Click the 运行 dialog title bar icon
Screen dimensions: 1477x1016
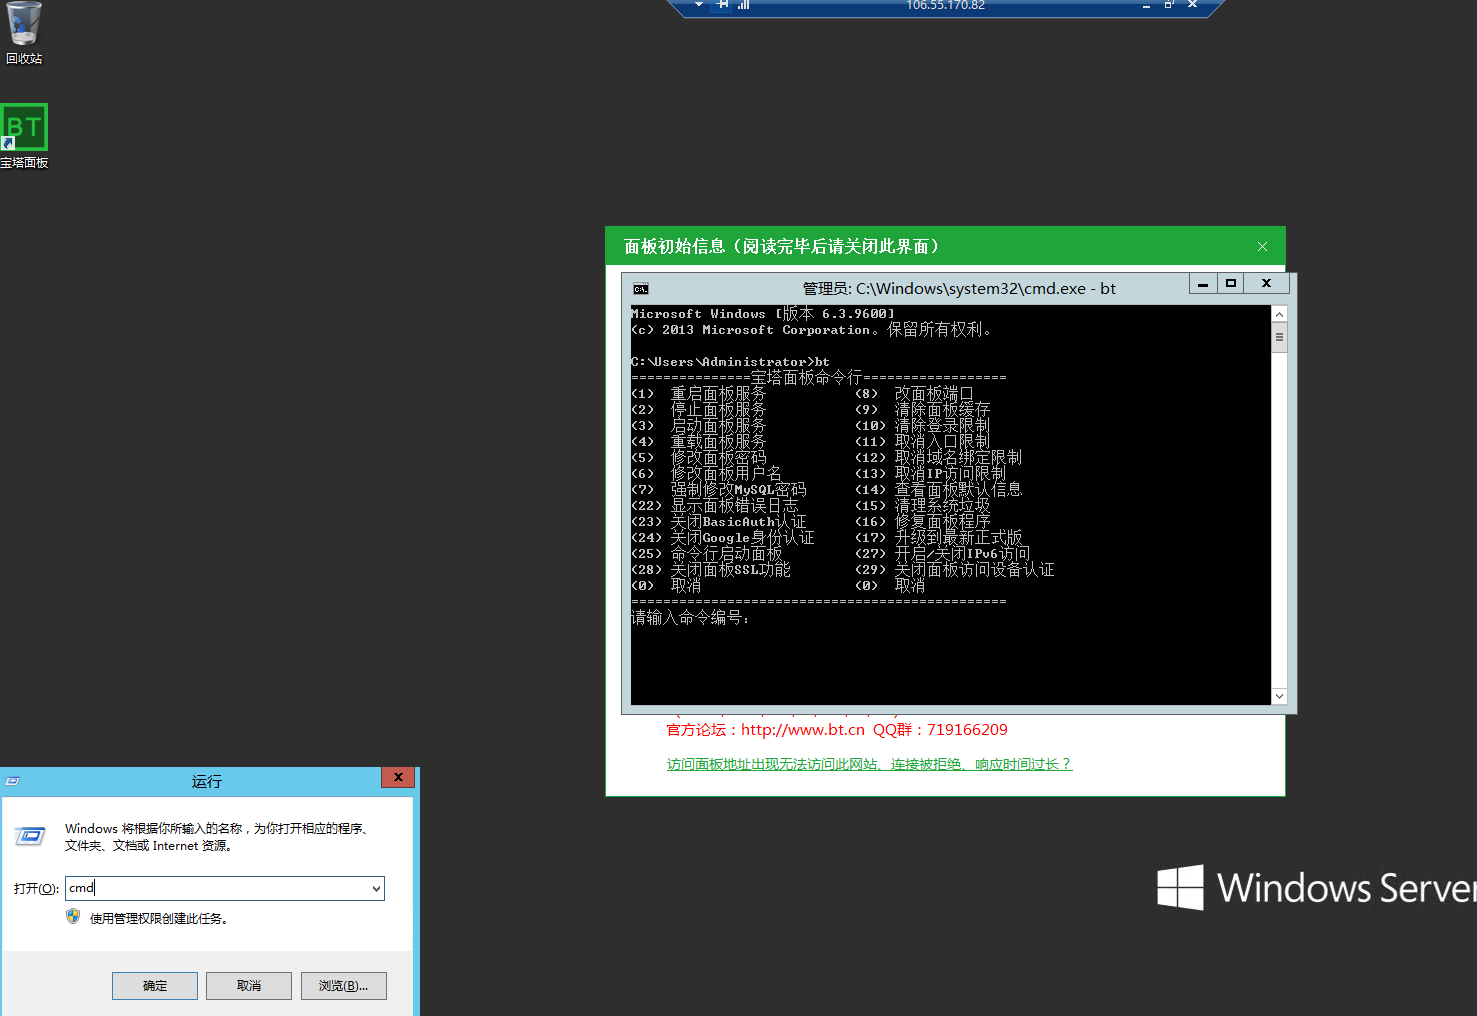click(x=13, y=781)
